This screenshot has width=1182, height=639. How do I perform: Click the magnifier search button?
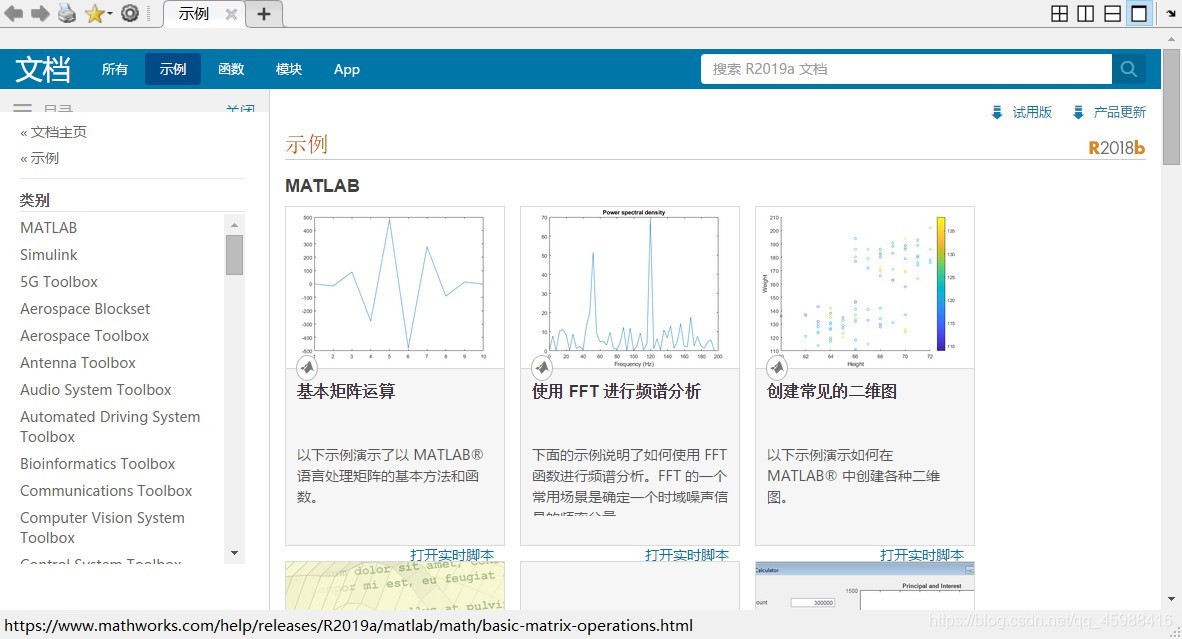1128,69
